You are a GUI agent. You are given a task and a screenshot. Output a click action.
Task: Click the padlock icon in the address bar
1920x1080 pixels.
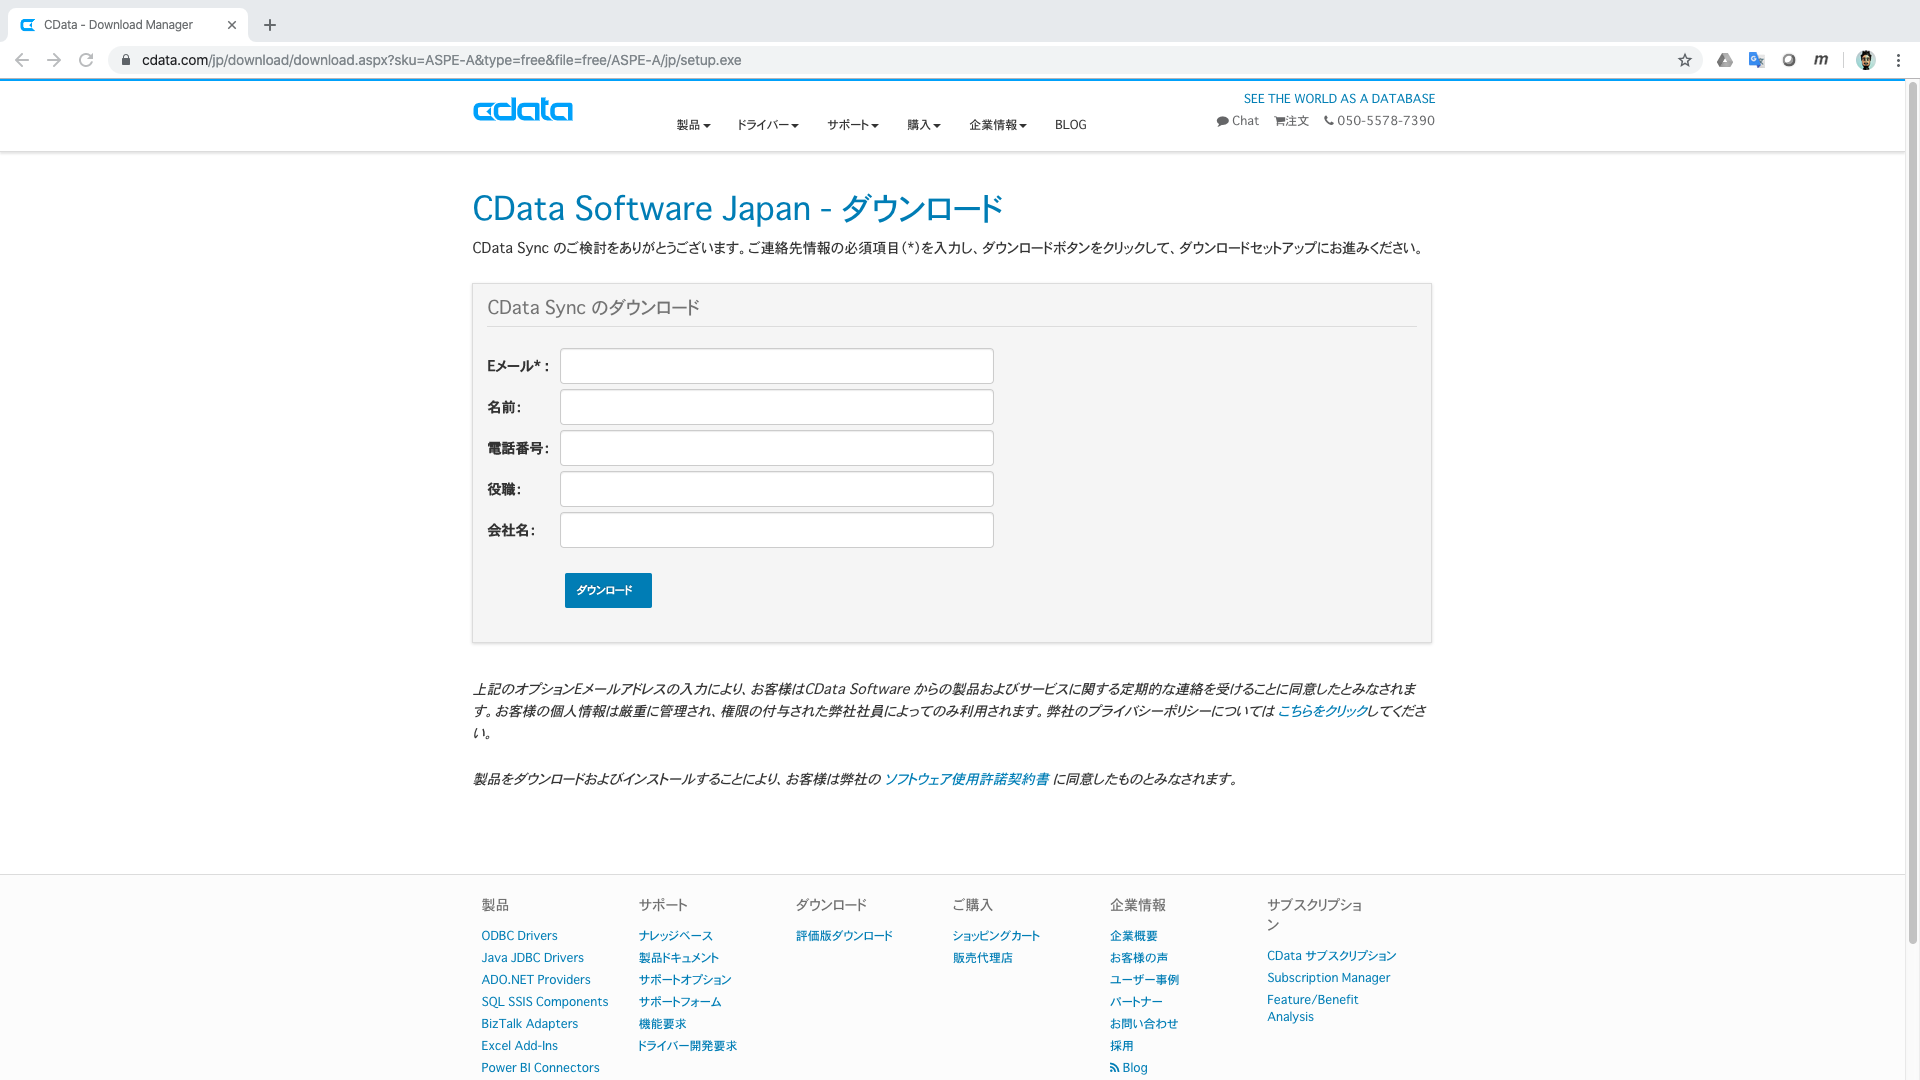(126, 60)
